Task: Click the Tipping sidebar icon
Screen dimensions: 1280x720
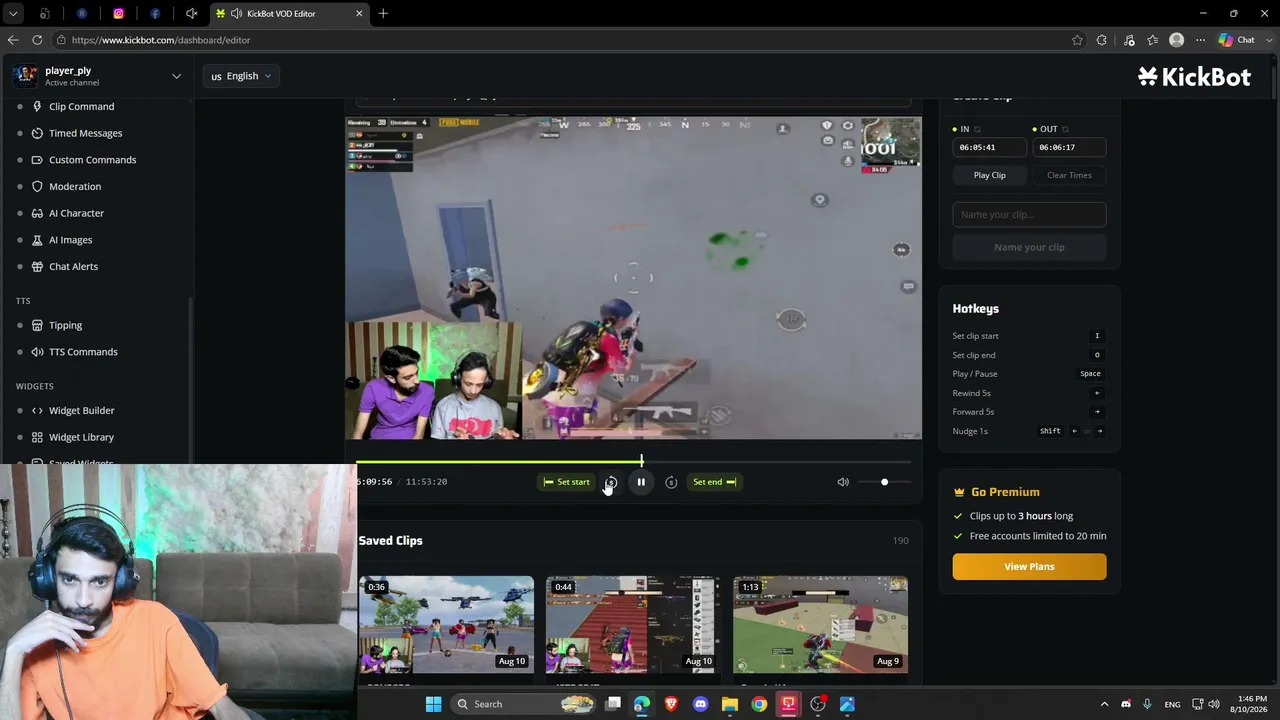Action: point(37,325)
